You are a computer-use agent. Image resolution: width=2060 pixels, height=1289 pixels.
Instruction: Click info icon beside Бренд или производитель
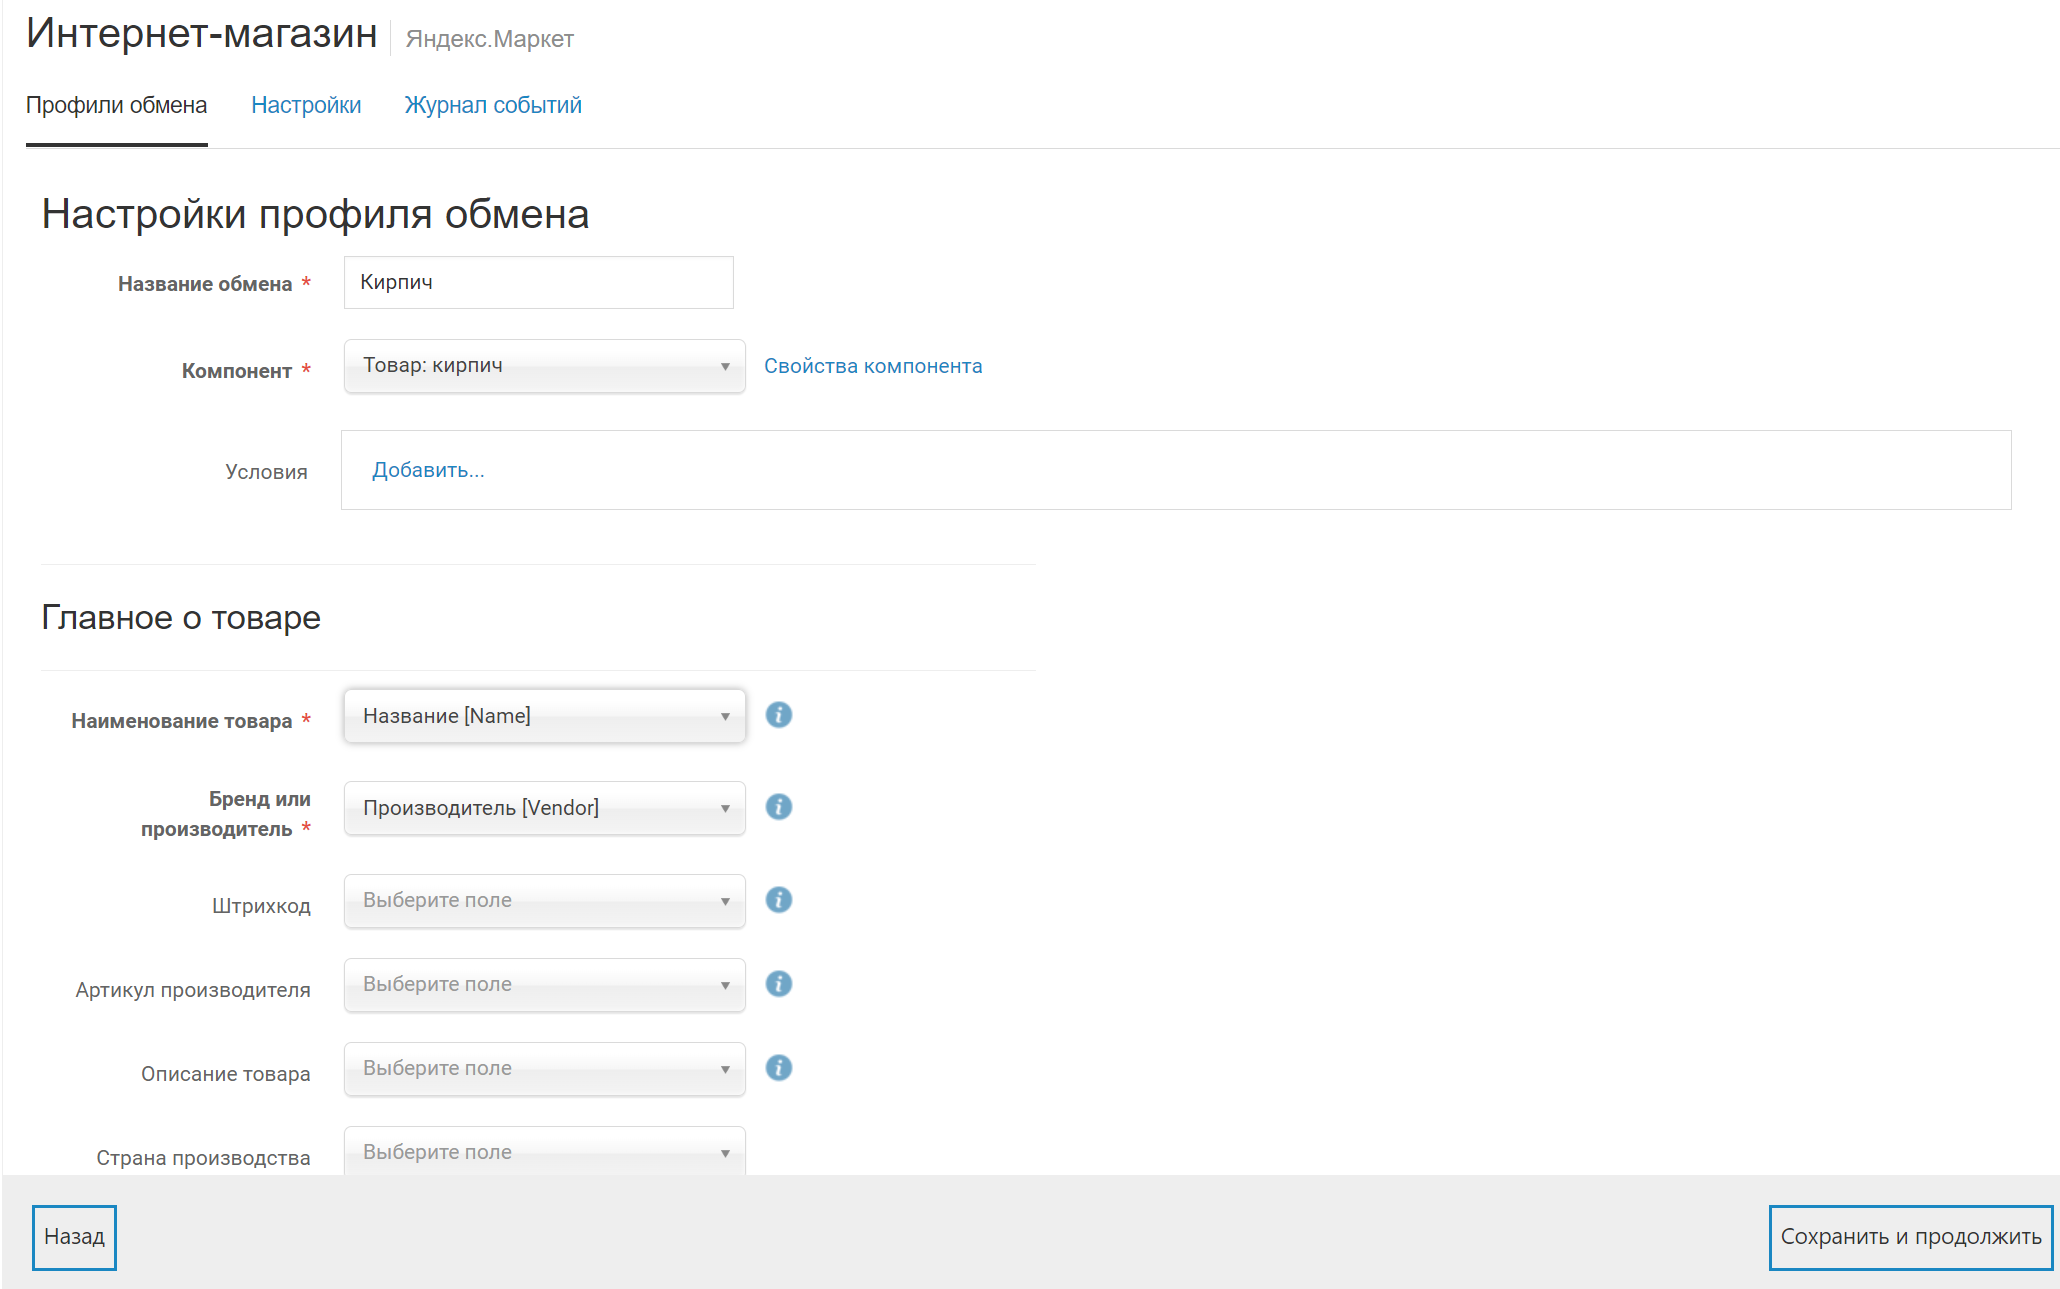778,807
